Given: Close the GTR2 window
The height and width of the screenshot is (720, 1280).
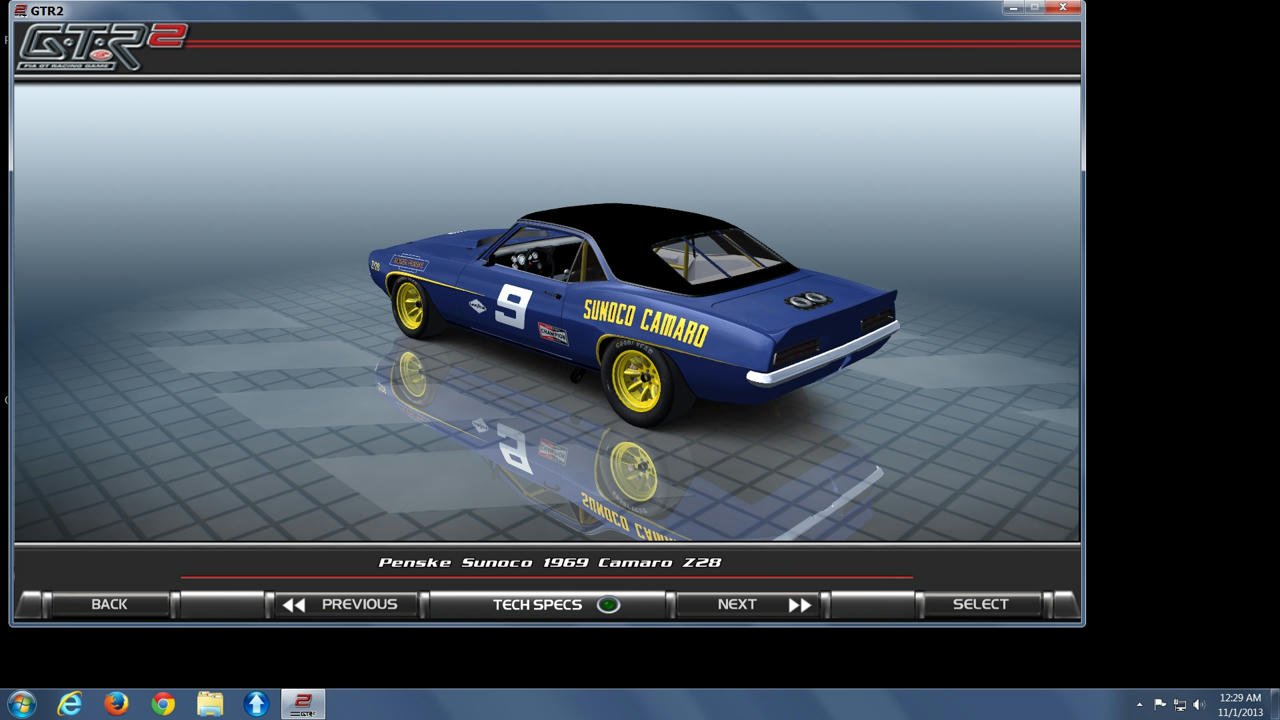Looking at the screenshot, I should (x=1063, y=8).
